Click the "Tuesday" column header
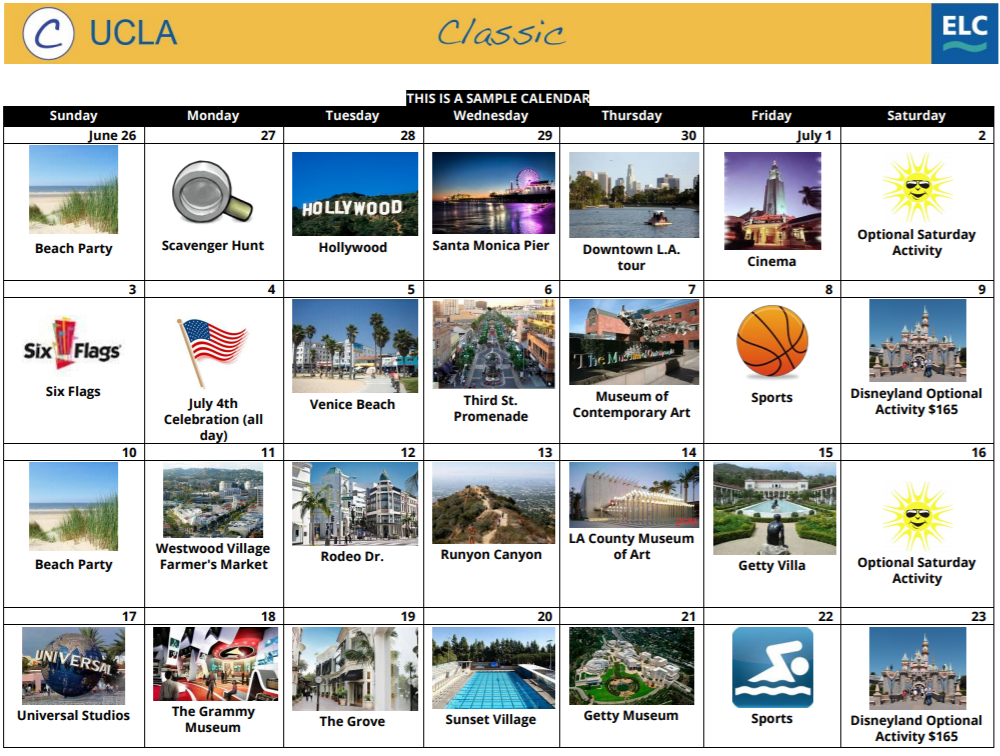The width and height of the screenshot is (1000, 756). (352, 115)
